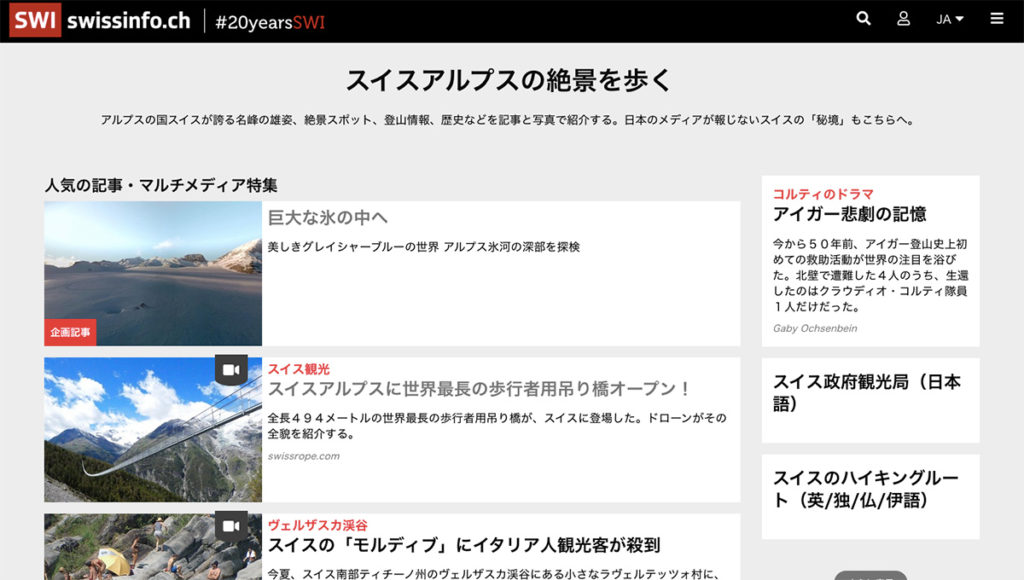Click the user account icon
This screenshot has height=580, width=1024.
pyautogui.click(x=903, y=18)
